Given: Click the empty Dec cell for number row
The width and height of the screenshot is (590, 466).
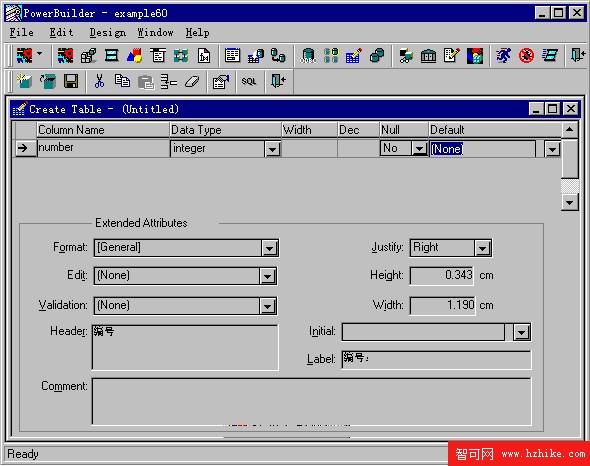Looking at the screenshot, I should click(x=358, y=148).
